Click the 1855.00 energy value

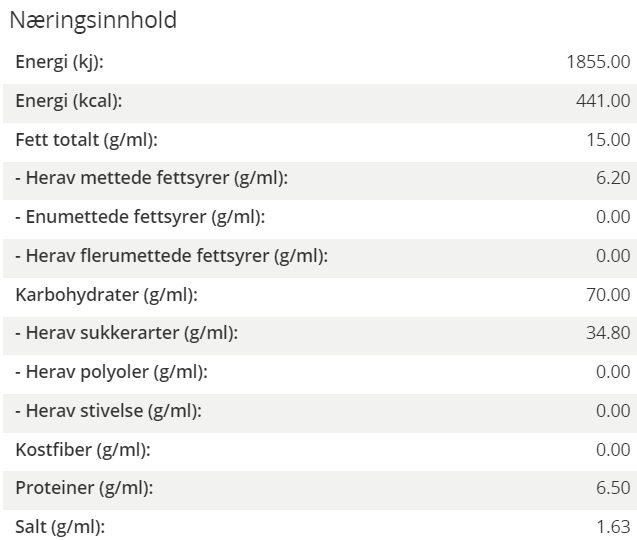coord(598,62)
